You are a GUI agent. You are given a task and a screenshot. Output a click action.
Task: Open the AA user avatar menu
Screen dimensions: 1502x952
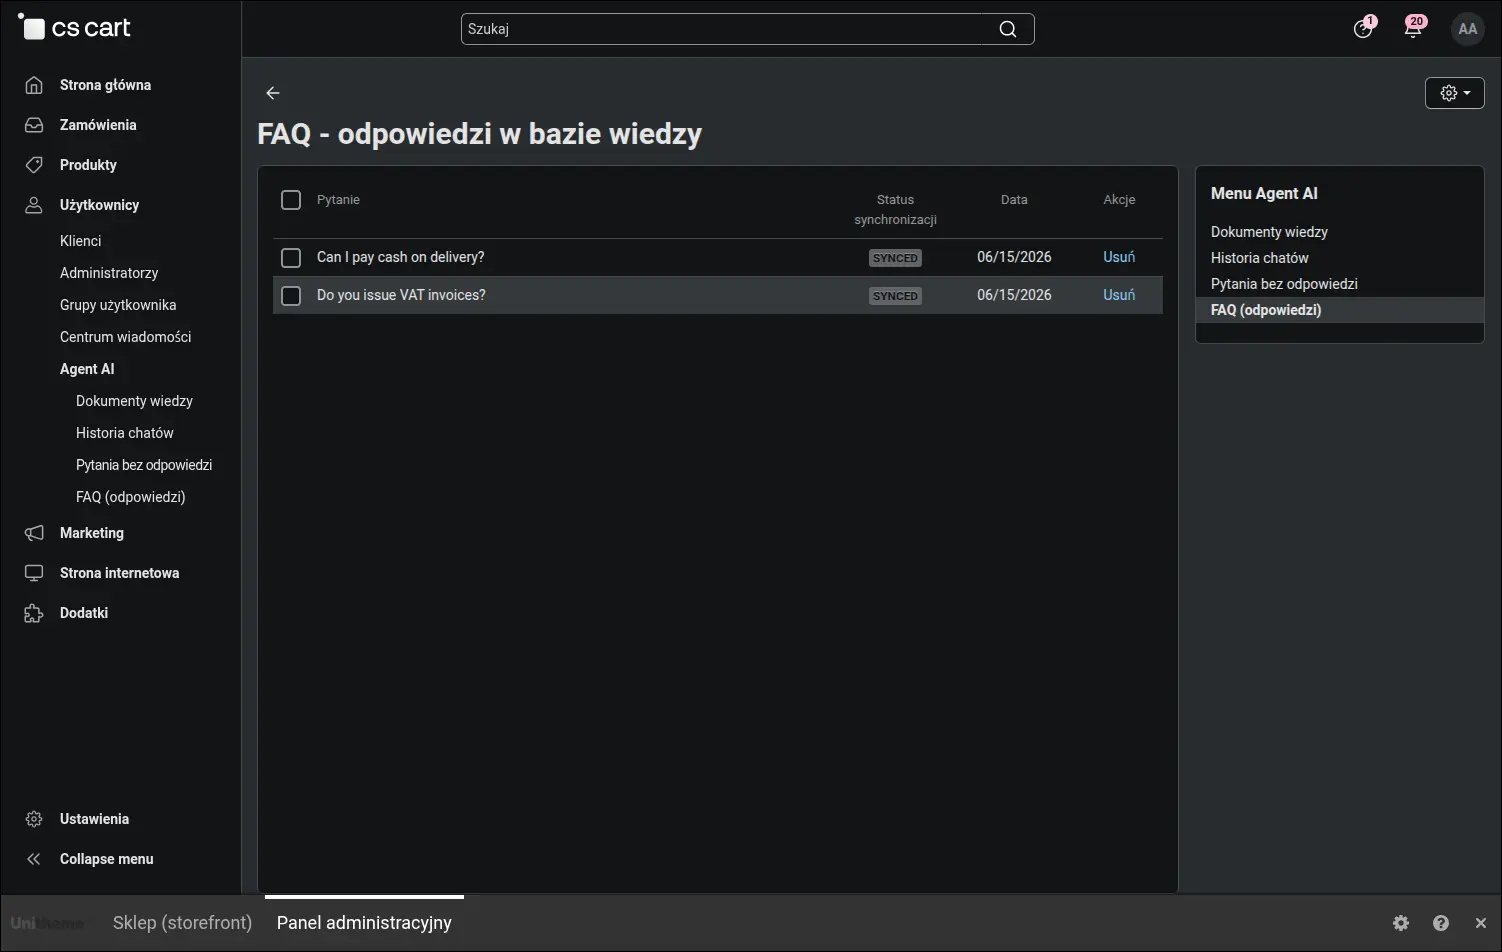point(1467,29)
